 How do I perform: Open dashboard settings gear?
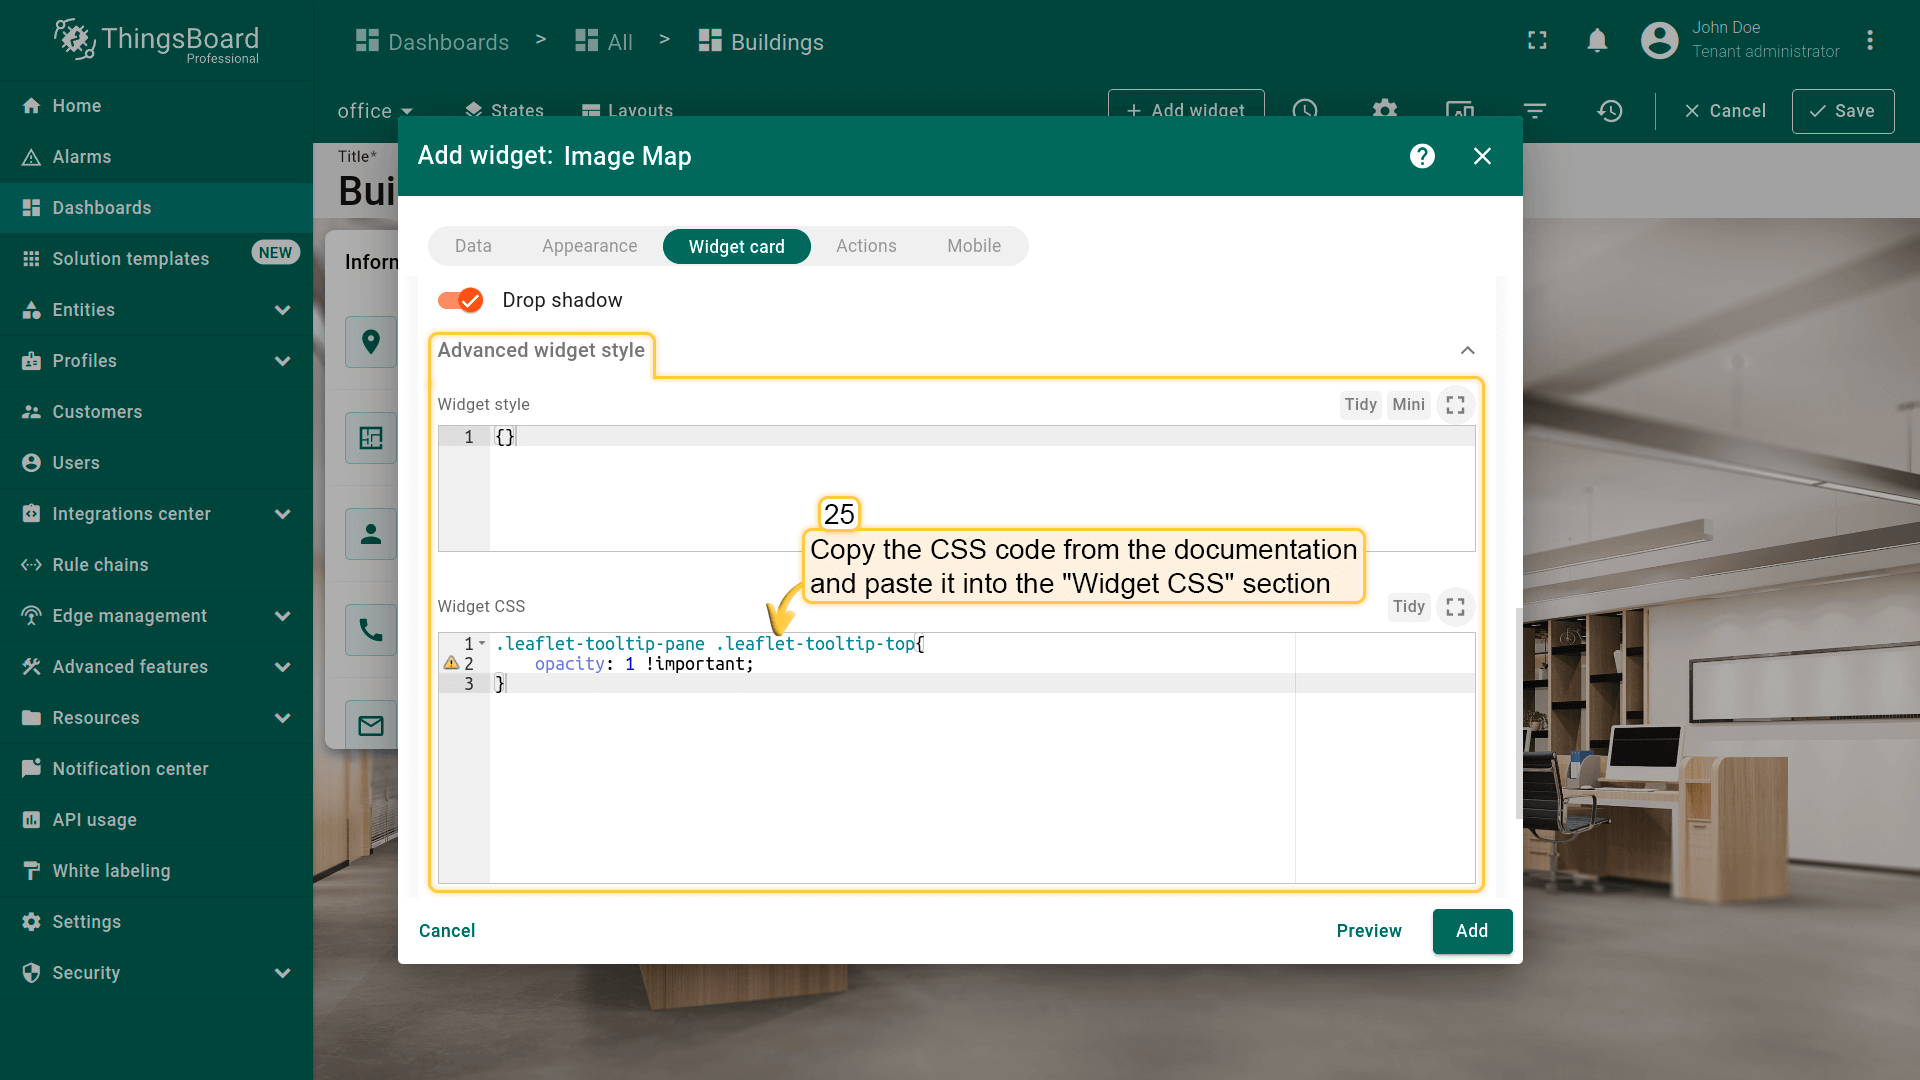pos(1384,109)
